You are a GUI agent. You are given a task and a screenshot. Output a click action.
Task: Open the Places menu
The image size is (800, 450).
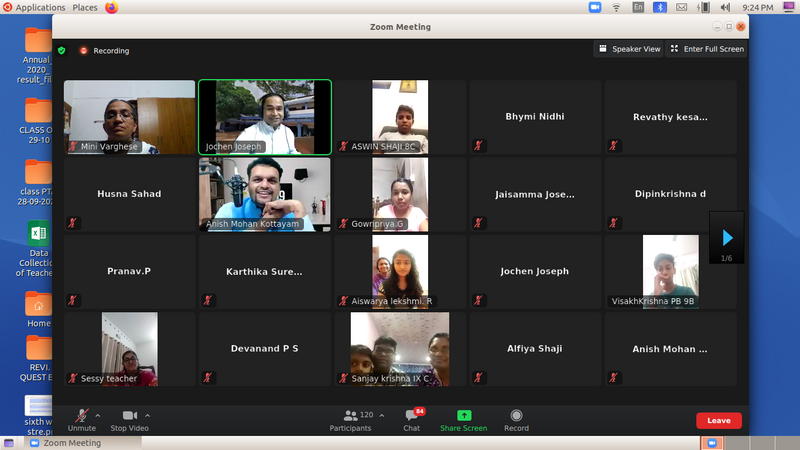pos(85,7)
